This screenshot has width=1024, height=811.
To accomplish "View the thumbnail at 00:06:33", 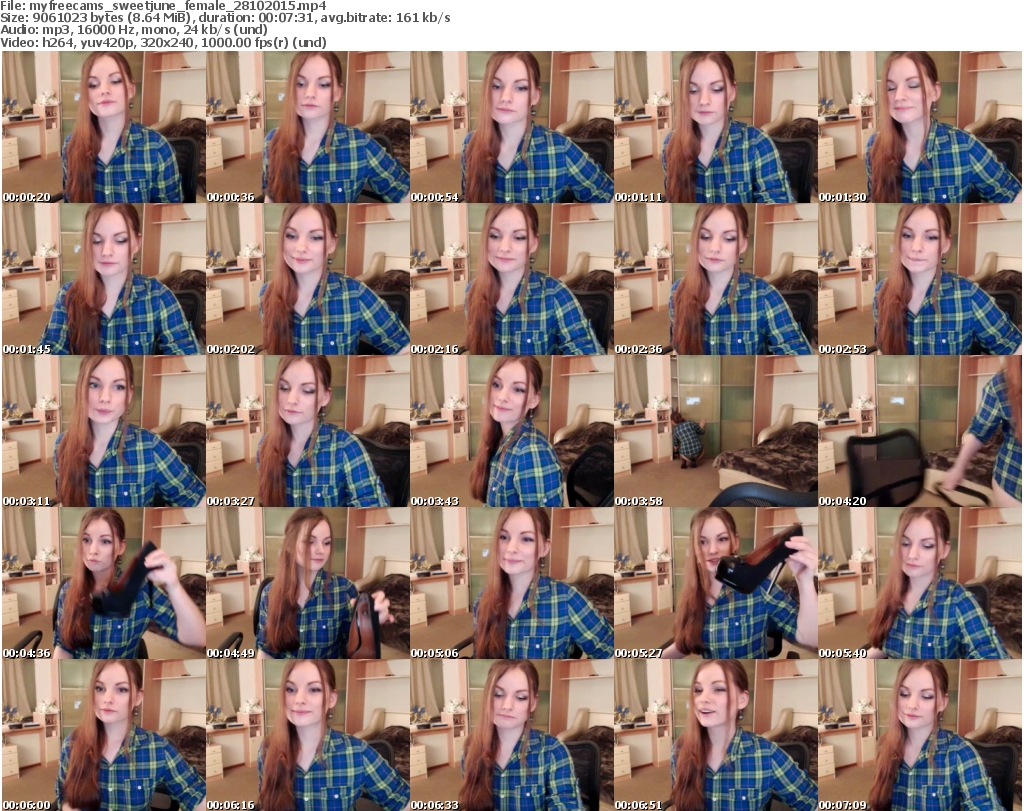I will pos(511,735).
